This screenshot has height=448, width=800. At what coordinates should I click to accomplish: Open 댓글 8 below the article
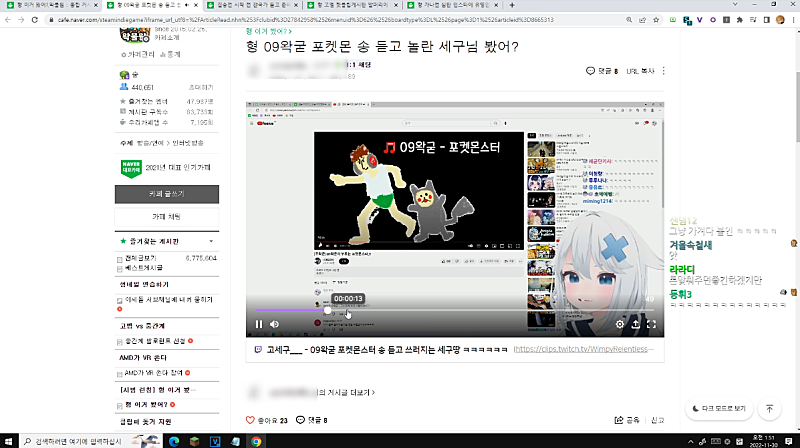pyautogui.click(x=312, y=420)
